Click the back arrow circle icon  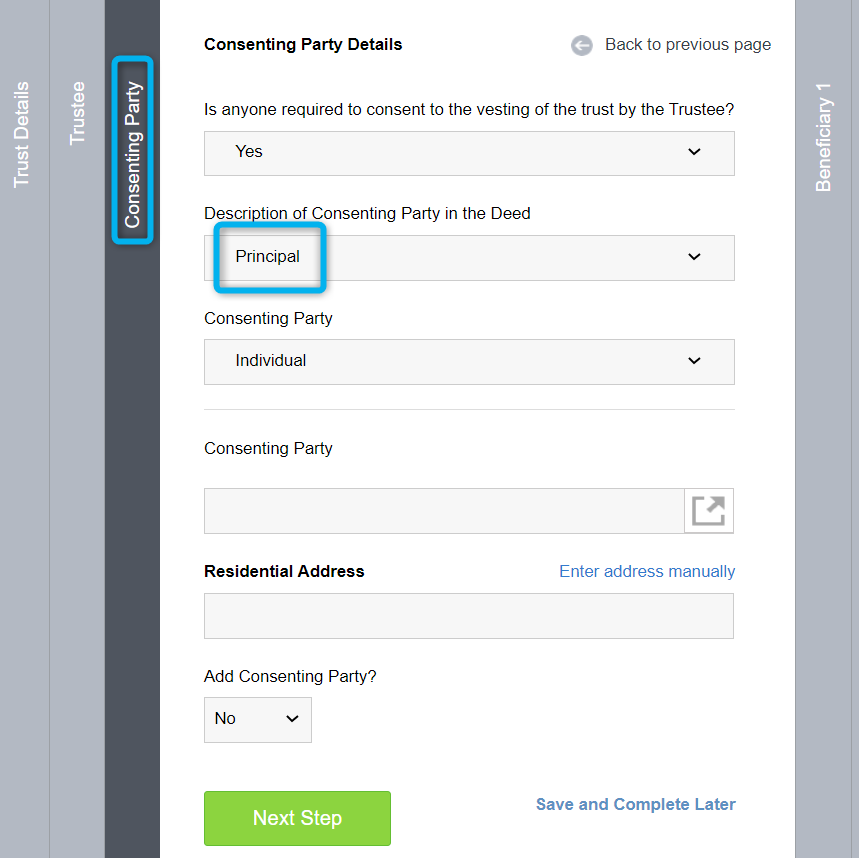[x=581, y=45]
